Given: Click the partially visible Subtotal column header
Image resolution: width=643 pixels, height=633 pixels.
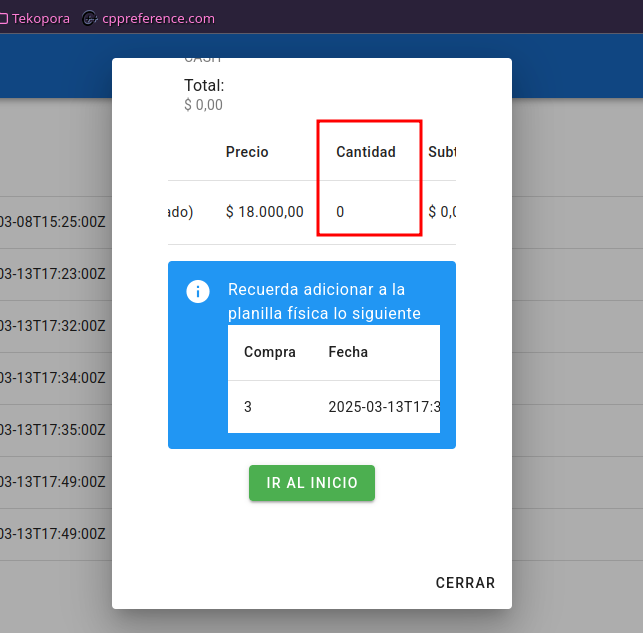Looking at the screenshot, I should point(442,152).
